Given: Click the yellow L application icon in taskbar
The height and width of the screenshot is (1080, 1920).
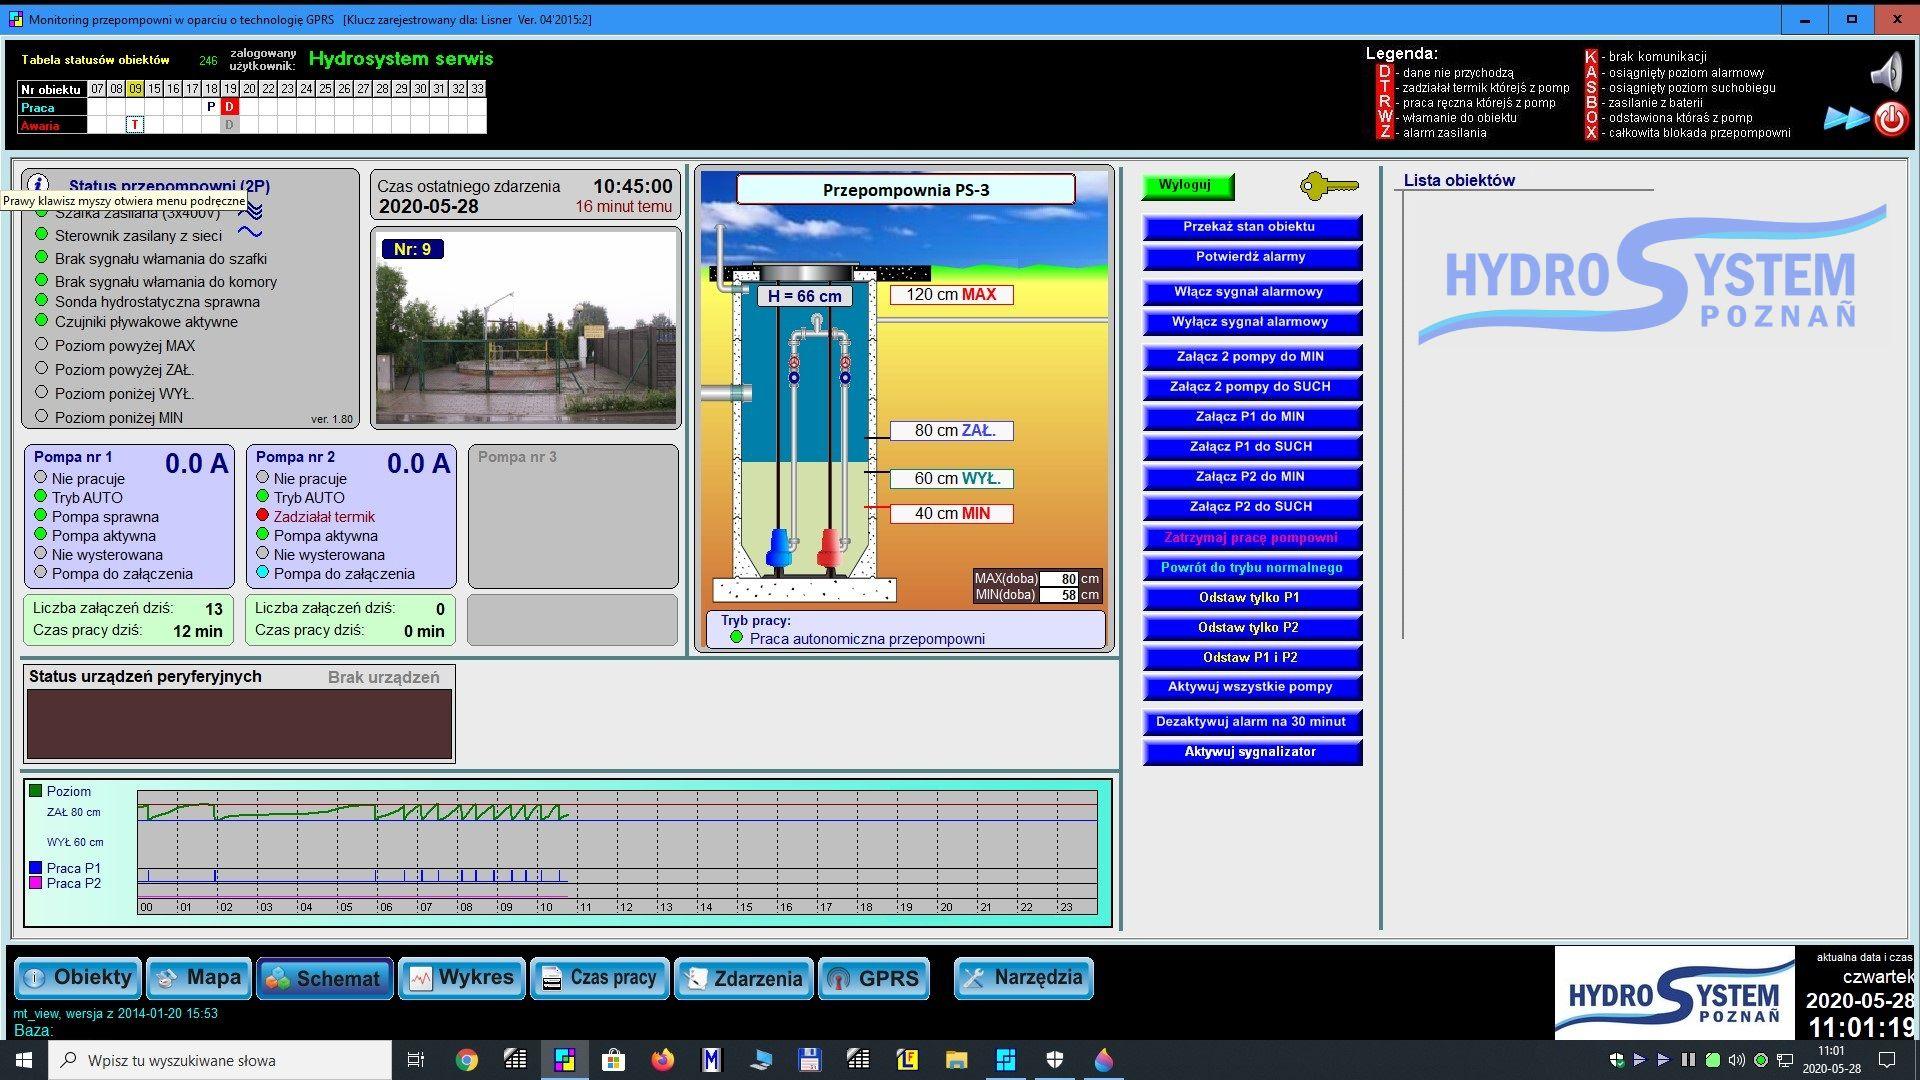Looking at the screenshot, I should 907,1060.
